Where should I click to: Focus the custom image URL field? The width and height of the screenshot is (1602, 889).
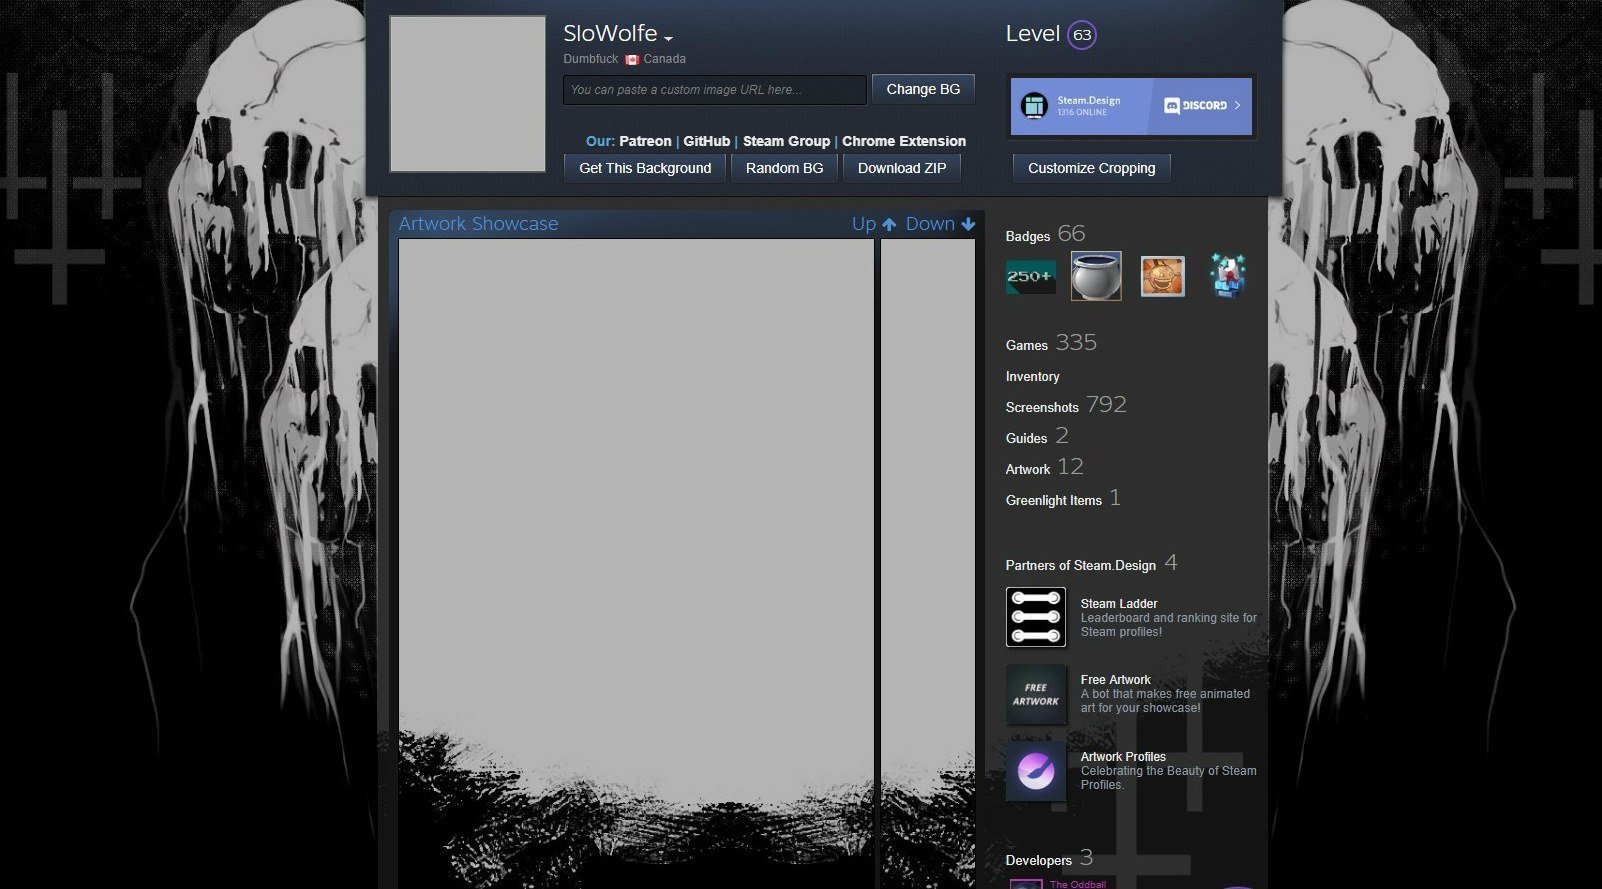(x=714, y=90)
